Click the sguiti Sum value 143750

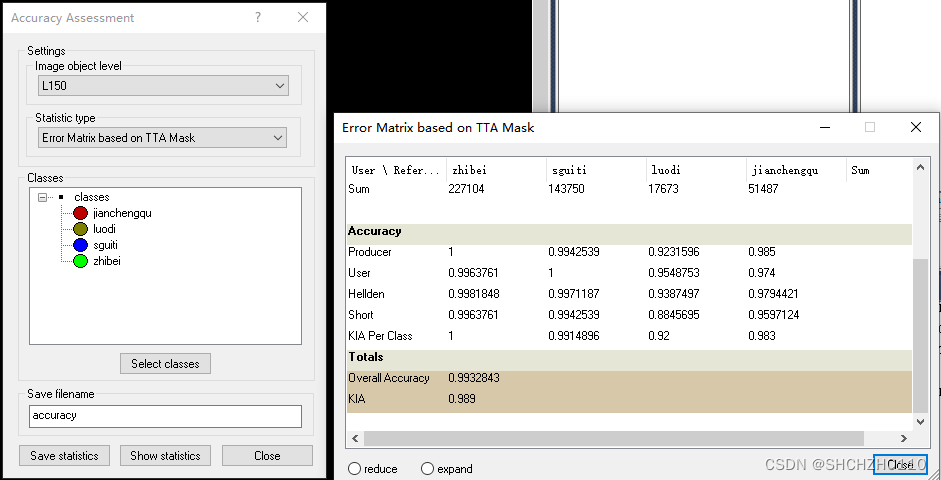[x=566, y=189]
